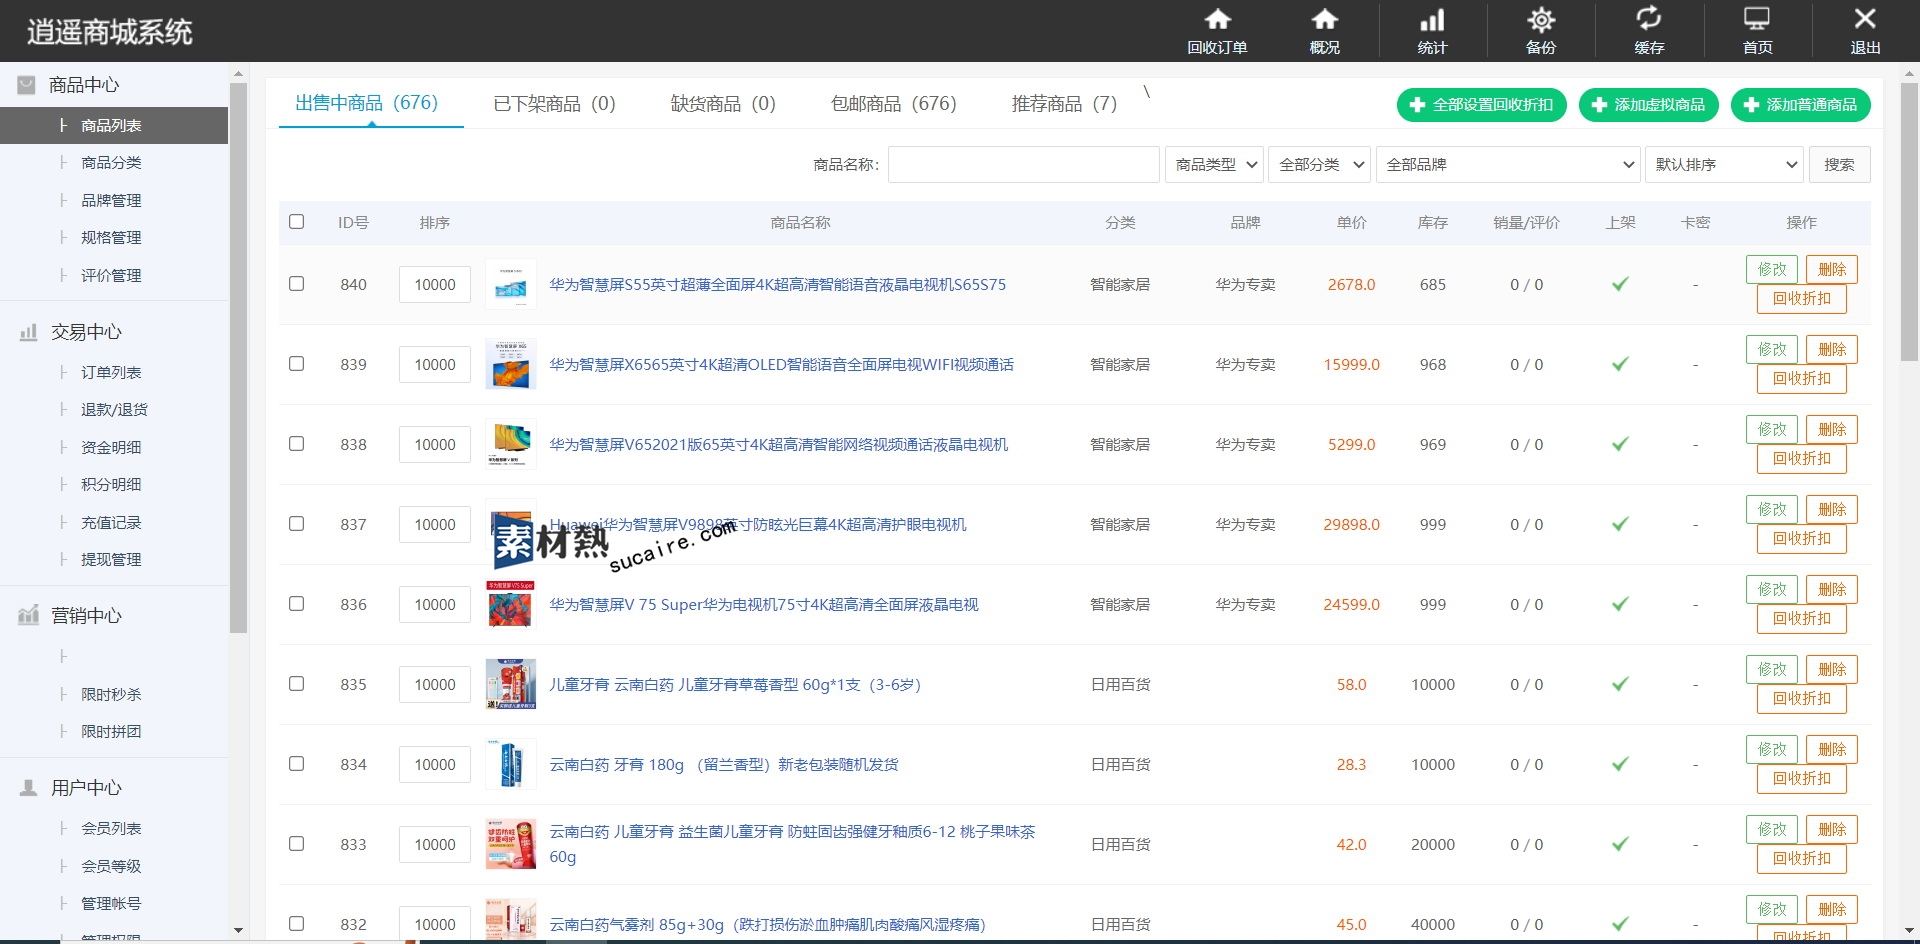Toggle 上架 checkmark for product 836
The image size is (1920, 944).
pos(1620,605)
